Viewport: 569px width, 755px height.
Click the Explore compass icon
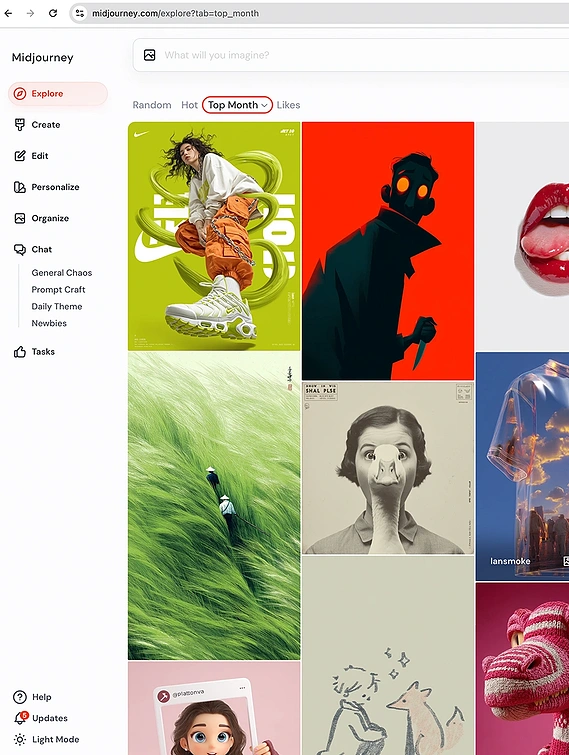(x=20, y=93)
